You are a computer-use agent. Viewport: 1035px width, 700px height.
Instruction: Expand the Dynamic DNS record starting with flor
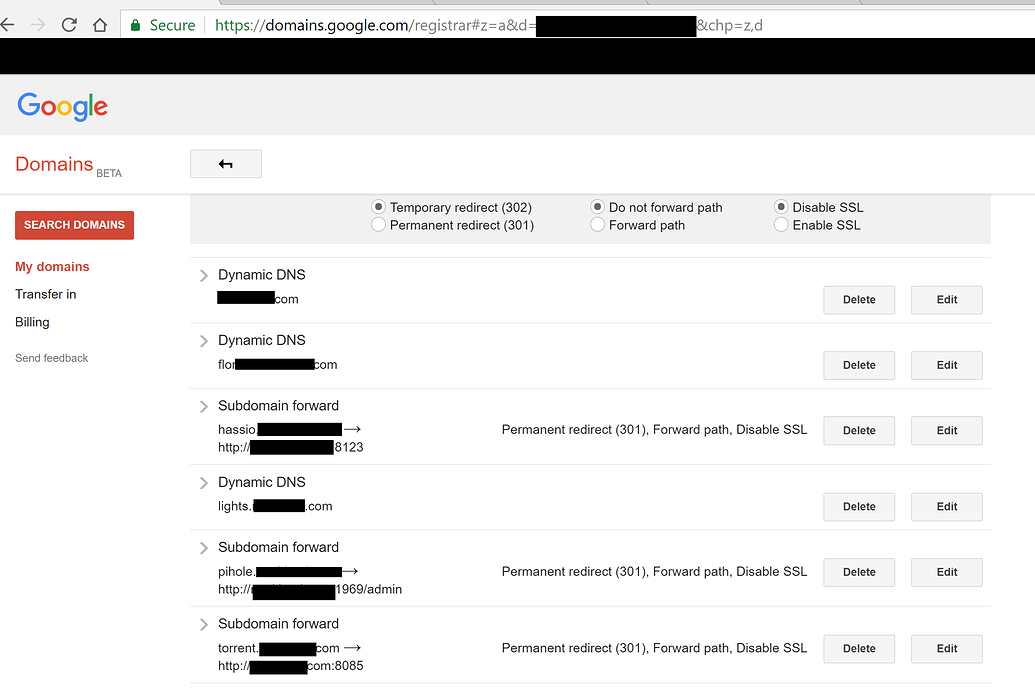click(204, 341)
